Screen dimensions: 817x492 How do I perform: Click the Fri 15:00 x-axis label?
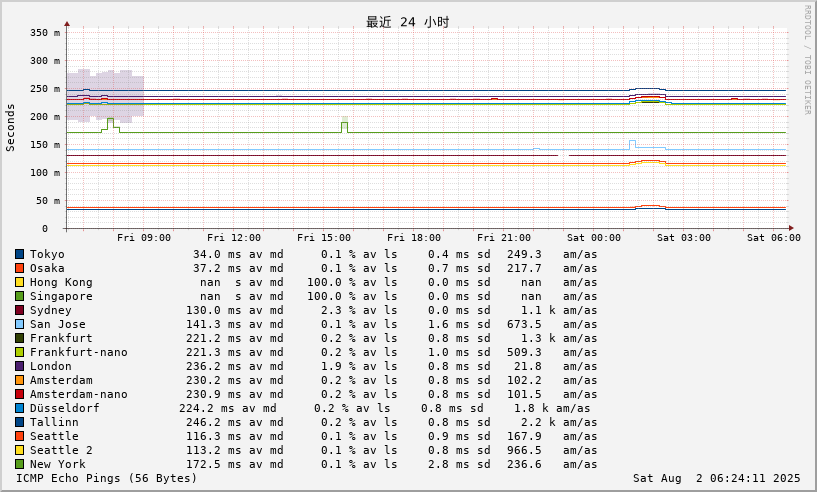(x=324, y=238)
